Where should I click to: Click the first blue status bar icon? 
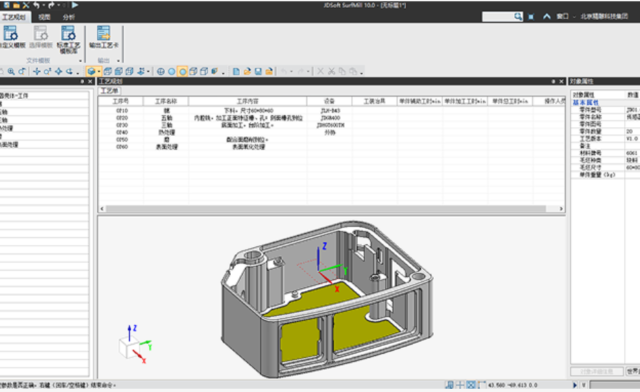[449, 385]
